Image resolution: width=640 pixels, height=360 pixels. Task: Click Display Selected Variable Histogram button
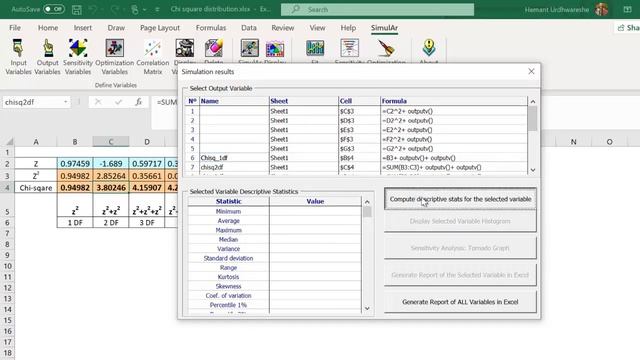pyautogui.click(x=460, y=221)
